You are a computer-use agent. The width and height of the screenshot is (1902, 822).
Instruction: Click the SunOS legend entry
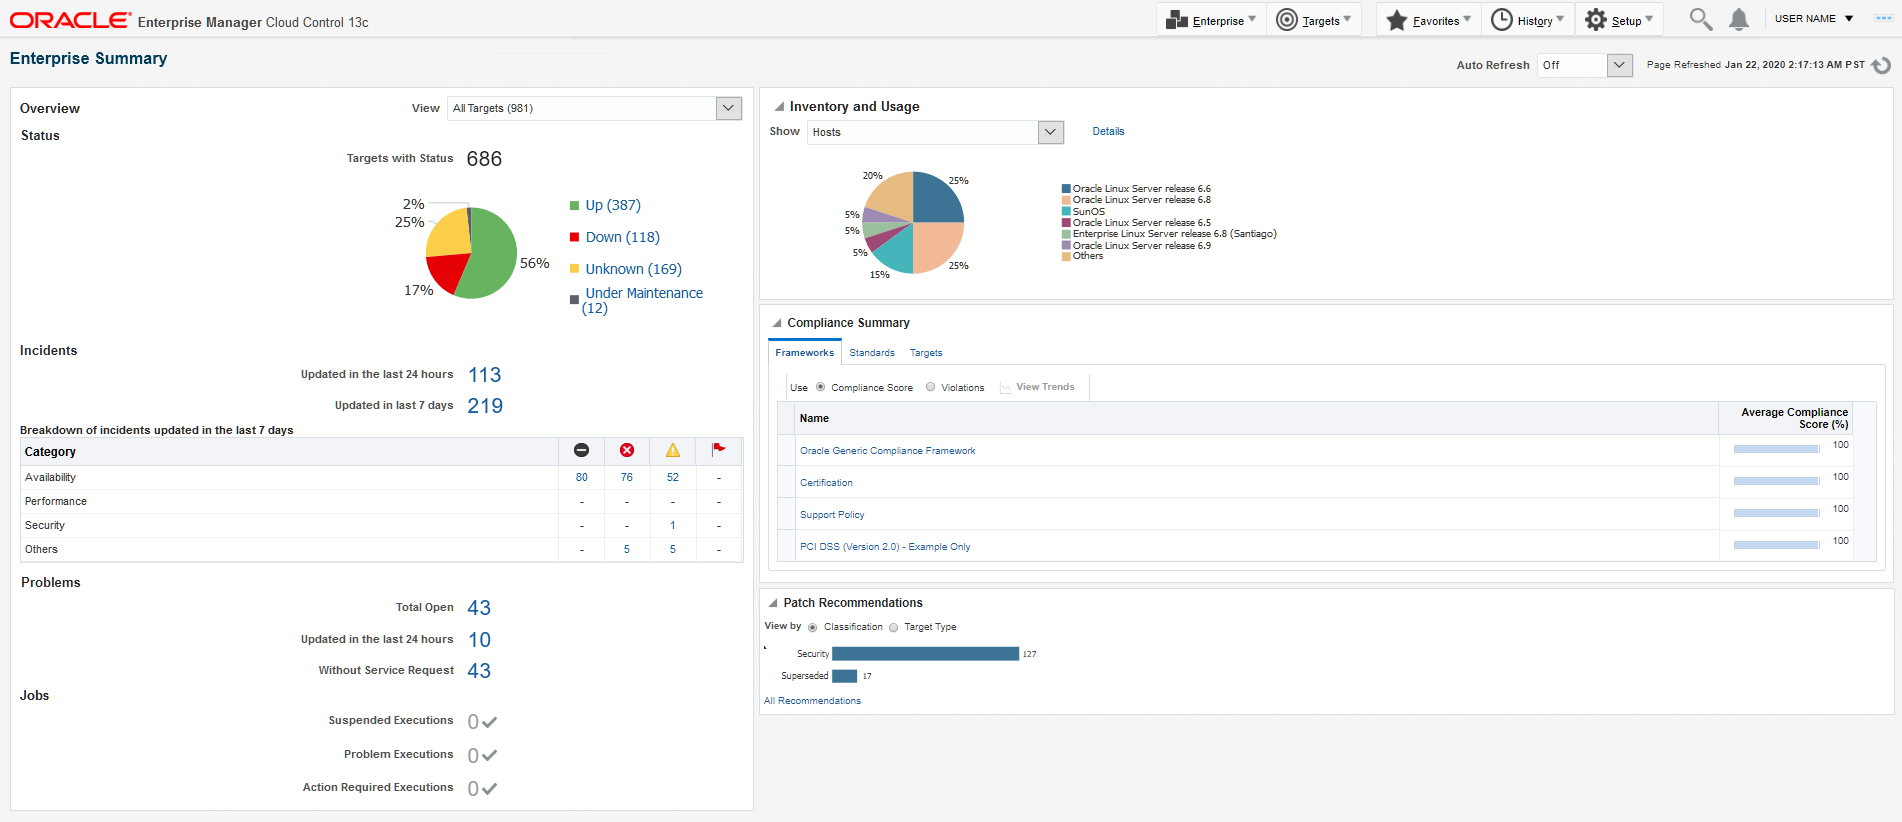point(1083,211)
